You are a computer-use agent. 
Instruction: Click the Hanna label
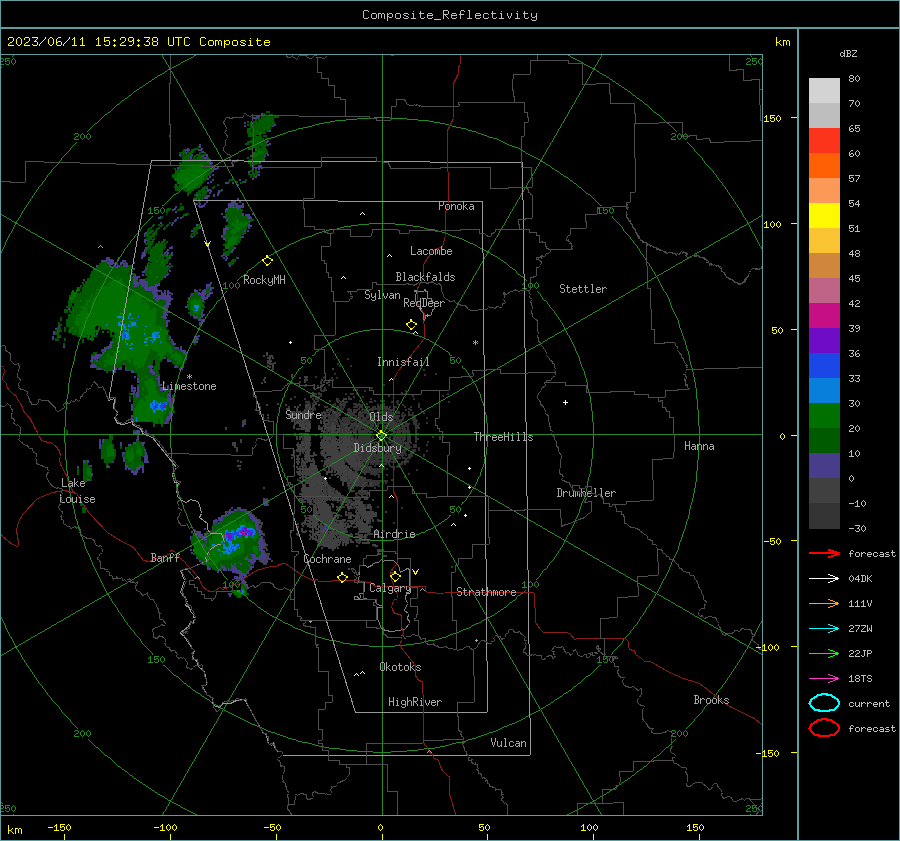[699, 446]
